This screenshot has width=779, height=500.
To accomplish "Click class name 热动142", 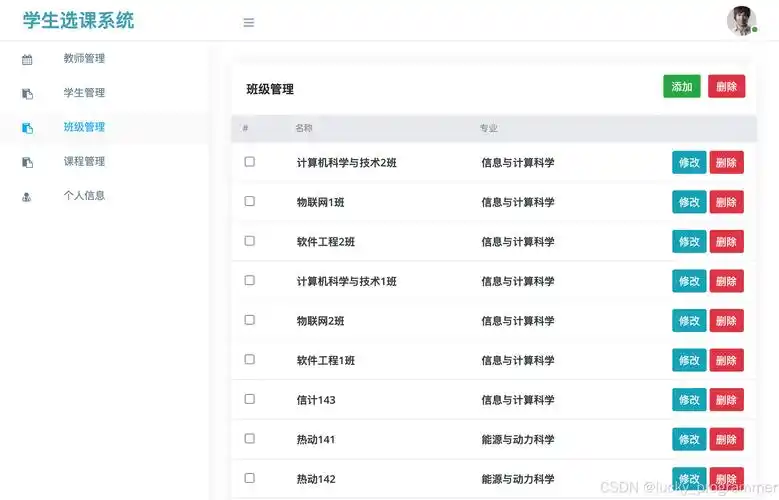I will click(316, 479).
